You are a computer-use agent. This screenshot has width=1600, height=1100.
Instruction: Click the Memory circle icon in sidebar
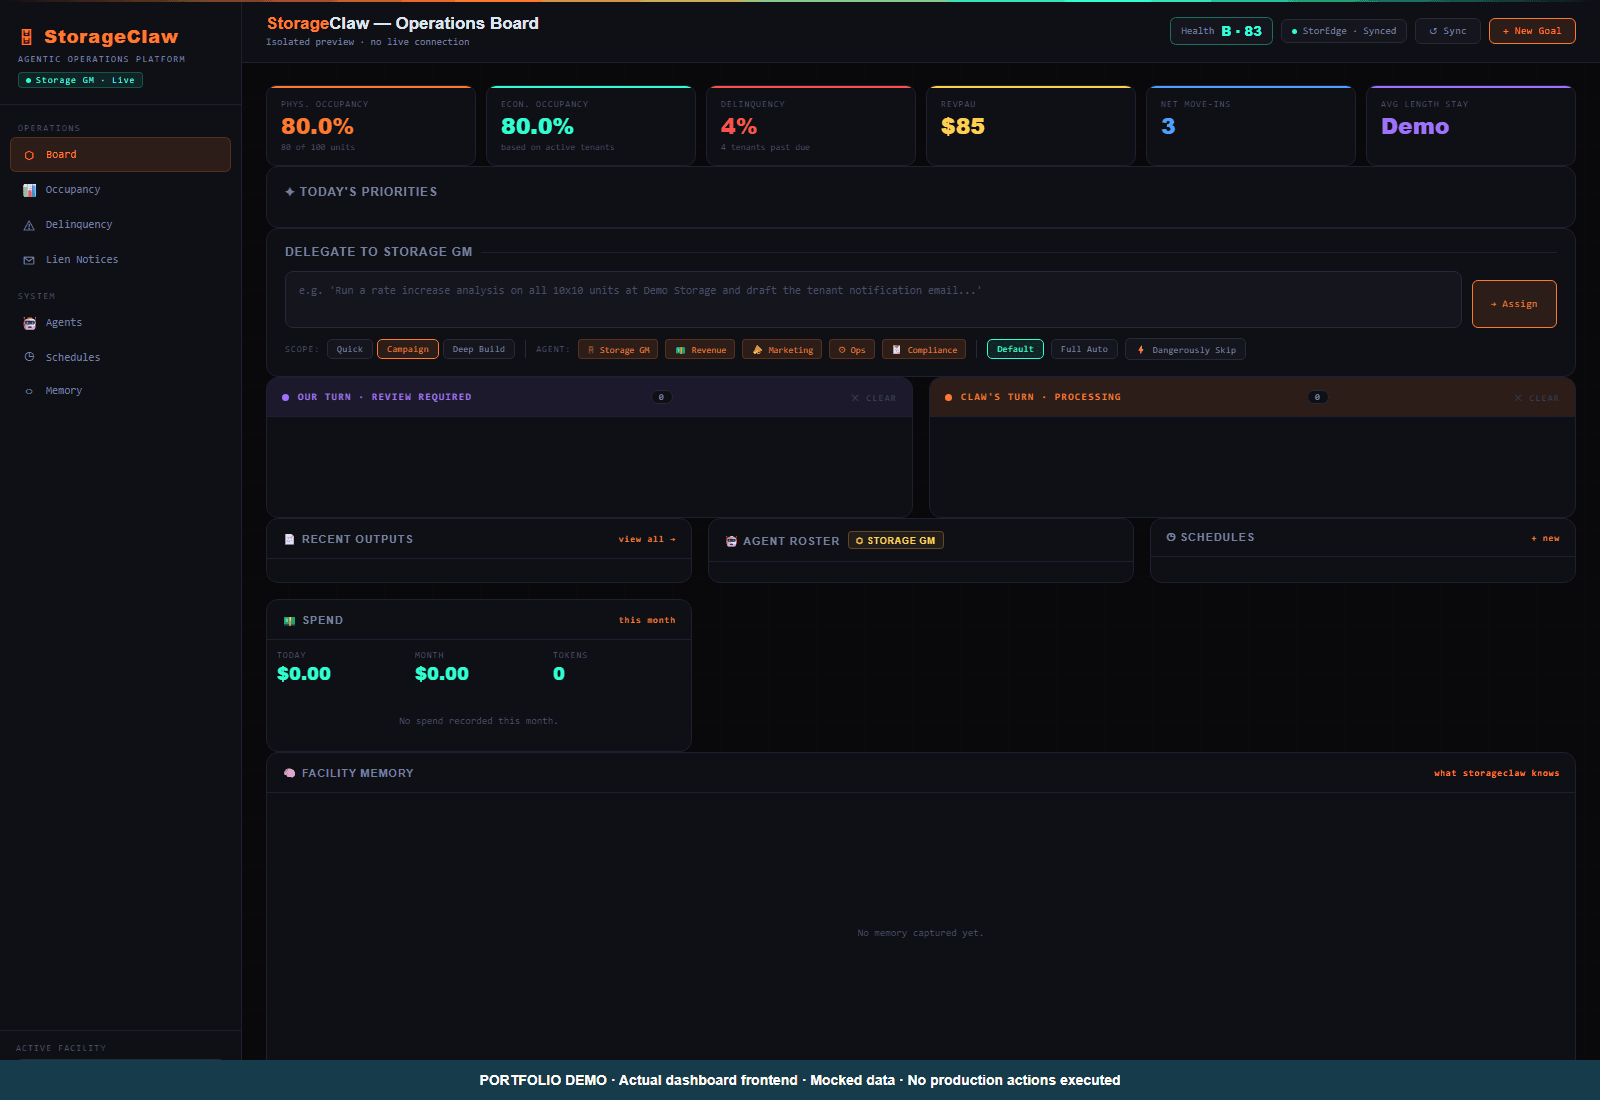point(29,391)
